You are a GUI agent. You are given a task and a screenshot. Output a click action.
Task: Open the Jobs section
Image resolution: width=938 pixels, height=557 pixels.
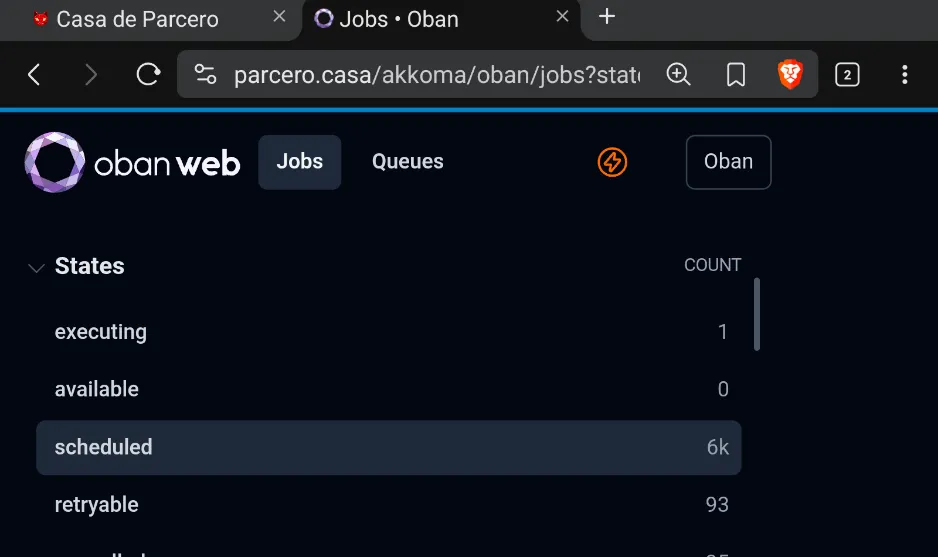click(300, 162)
